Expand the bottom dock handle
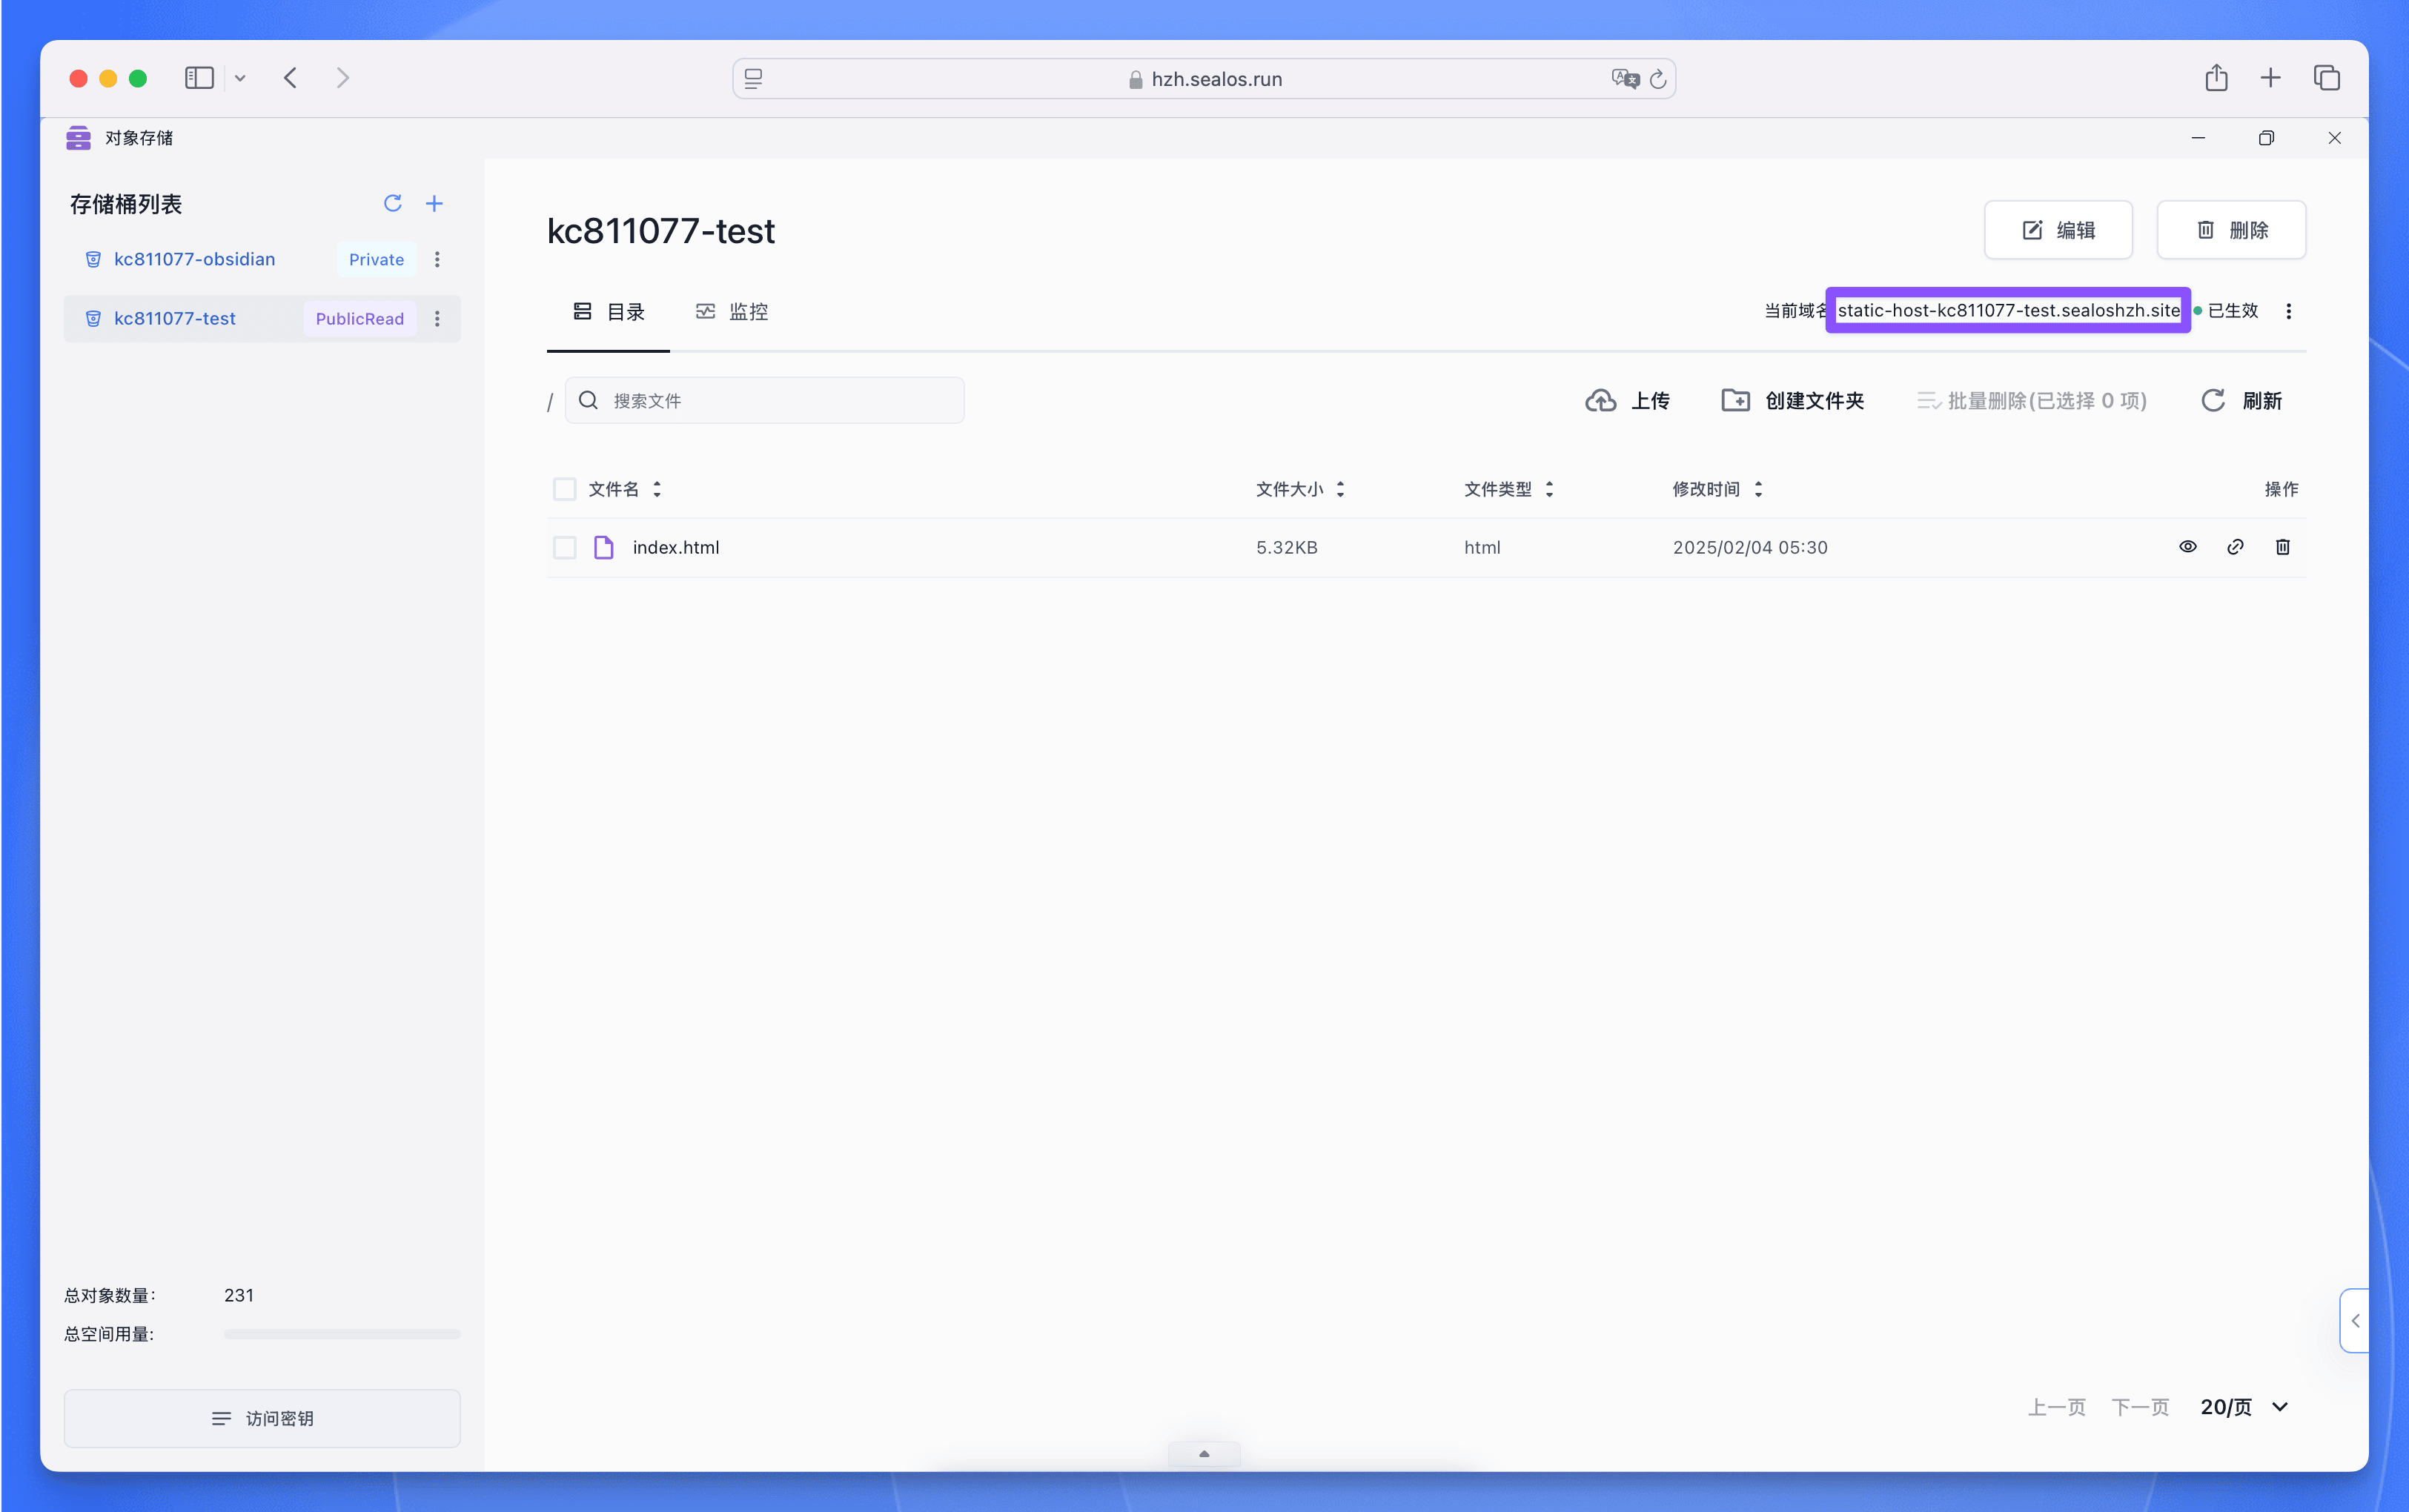 coord(1204,1454)
